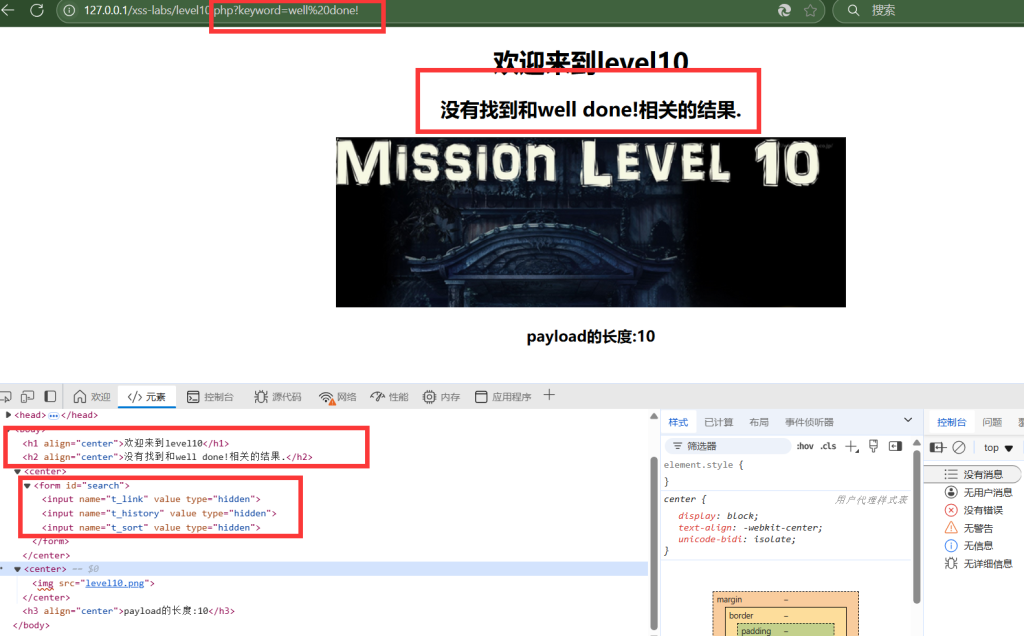Click the display: block declaration
Image resolution: width=1024 pixels, height=636 pixels.
click(x=718, y=516)
